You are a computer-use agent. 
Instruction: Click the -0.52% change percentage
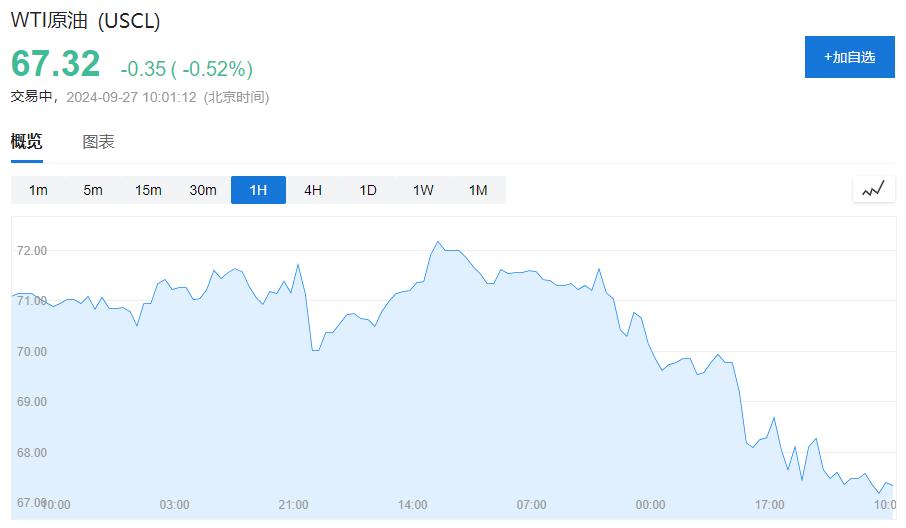(x=217, y=69)
